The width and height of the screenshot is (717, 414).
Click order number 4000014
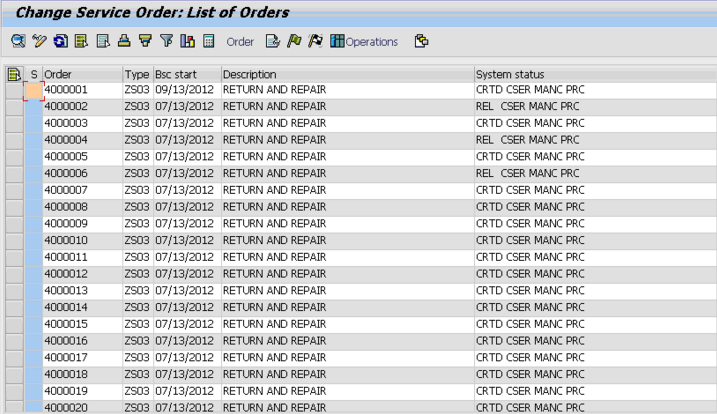[66, 307]
